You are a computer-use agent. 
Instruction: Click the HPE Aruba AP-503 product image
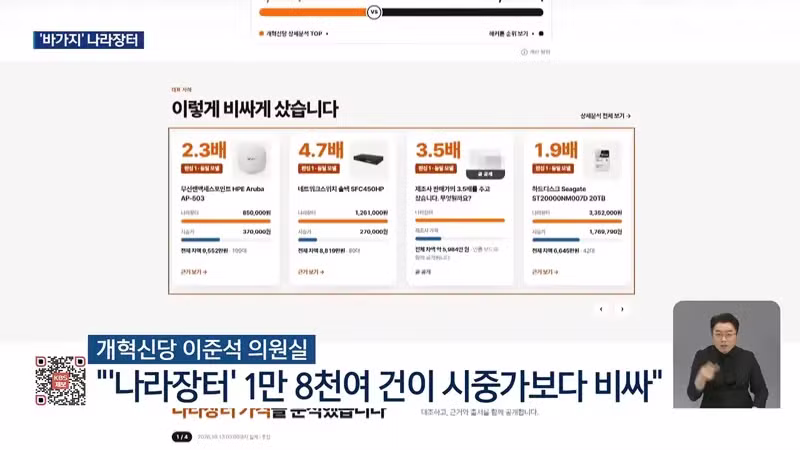pyautogui.click(x=252, y=159)
